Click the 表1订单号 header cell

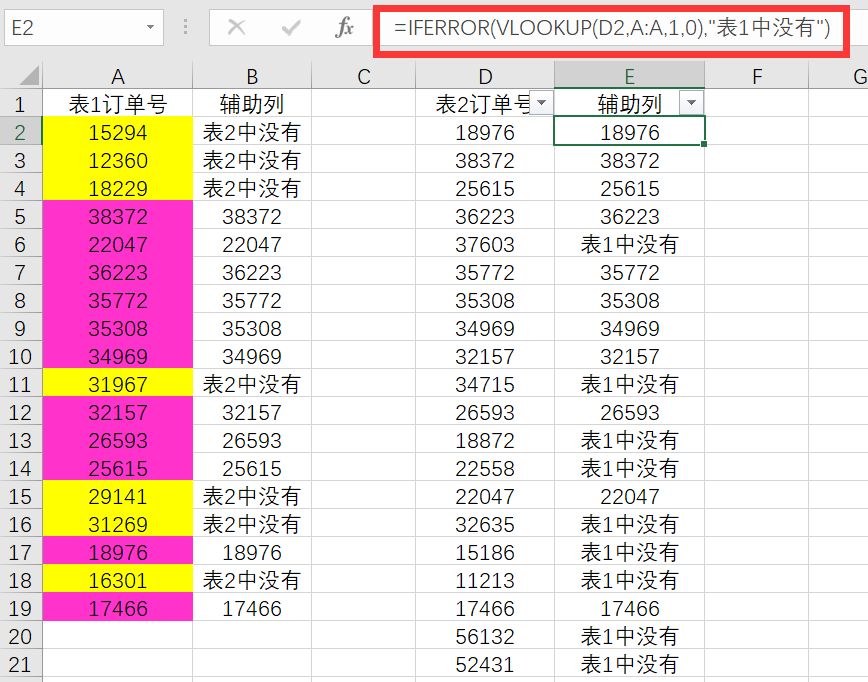click(117, 104)
